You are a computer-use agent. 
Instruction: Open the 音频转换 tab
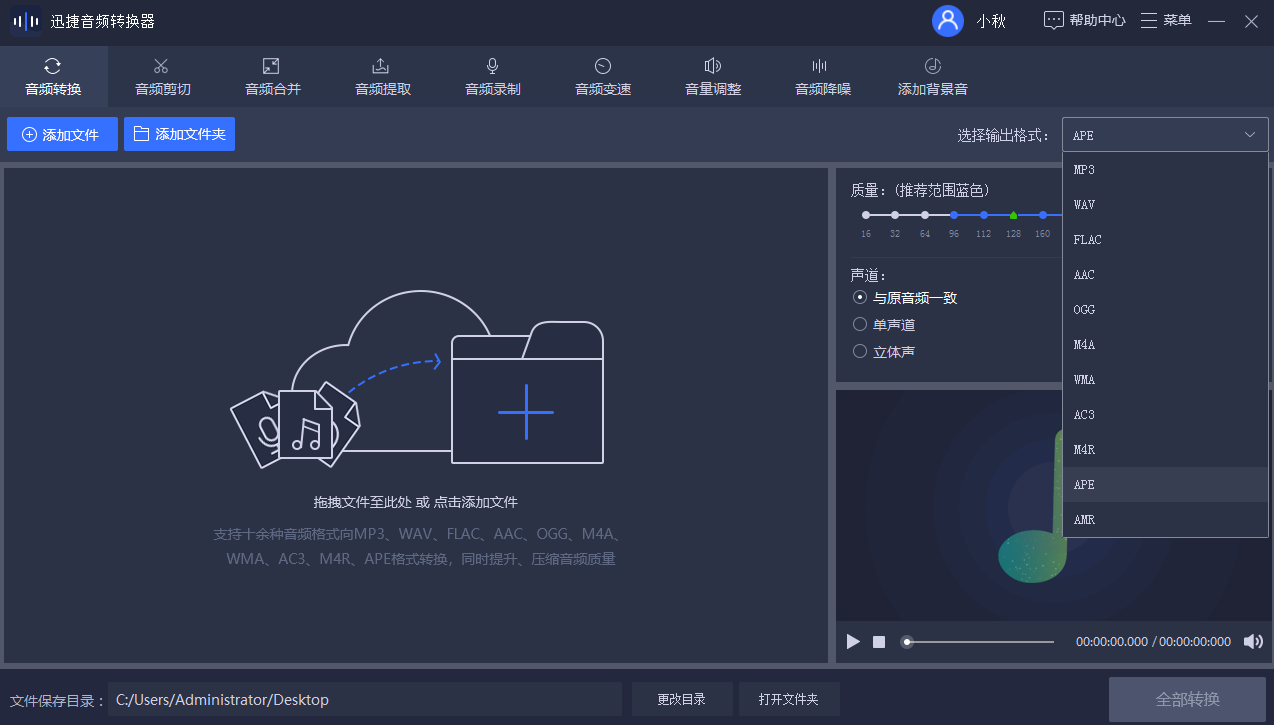(x=53, y=77)
